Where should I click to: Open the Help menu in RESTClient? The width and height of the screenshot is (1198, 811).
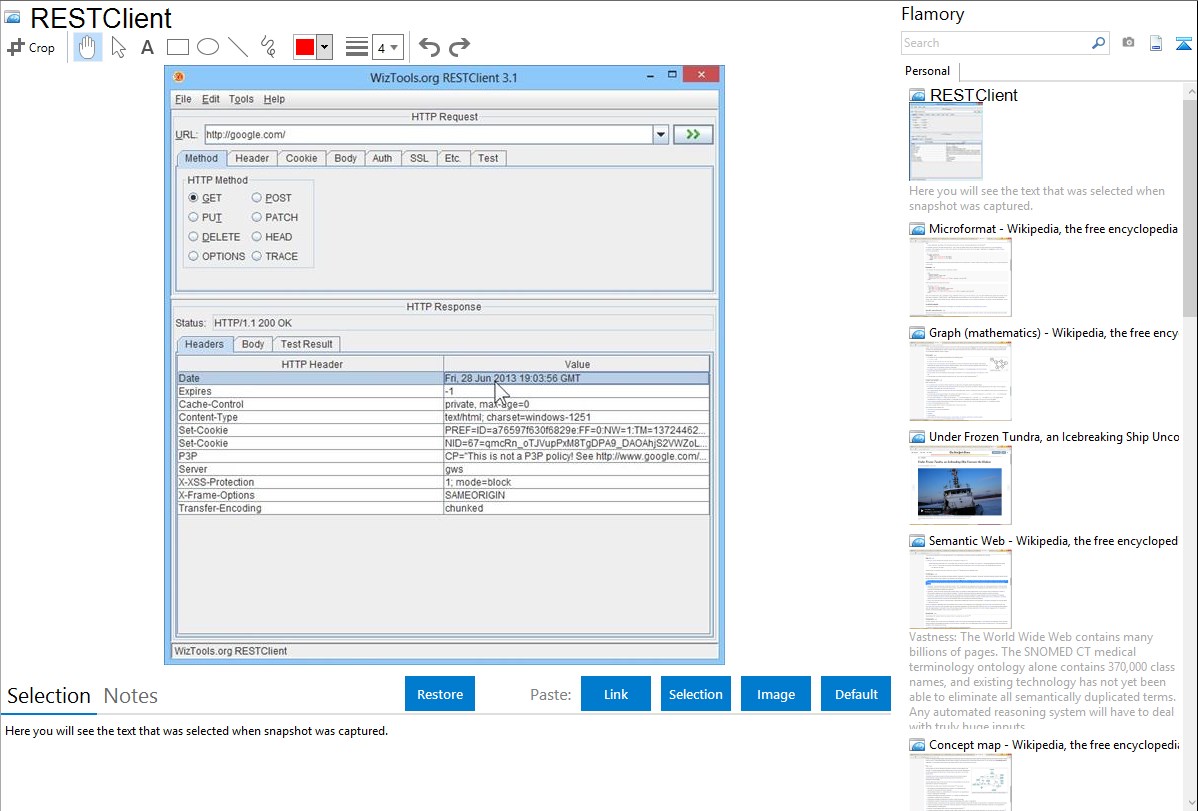274,99
